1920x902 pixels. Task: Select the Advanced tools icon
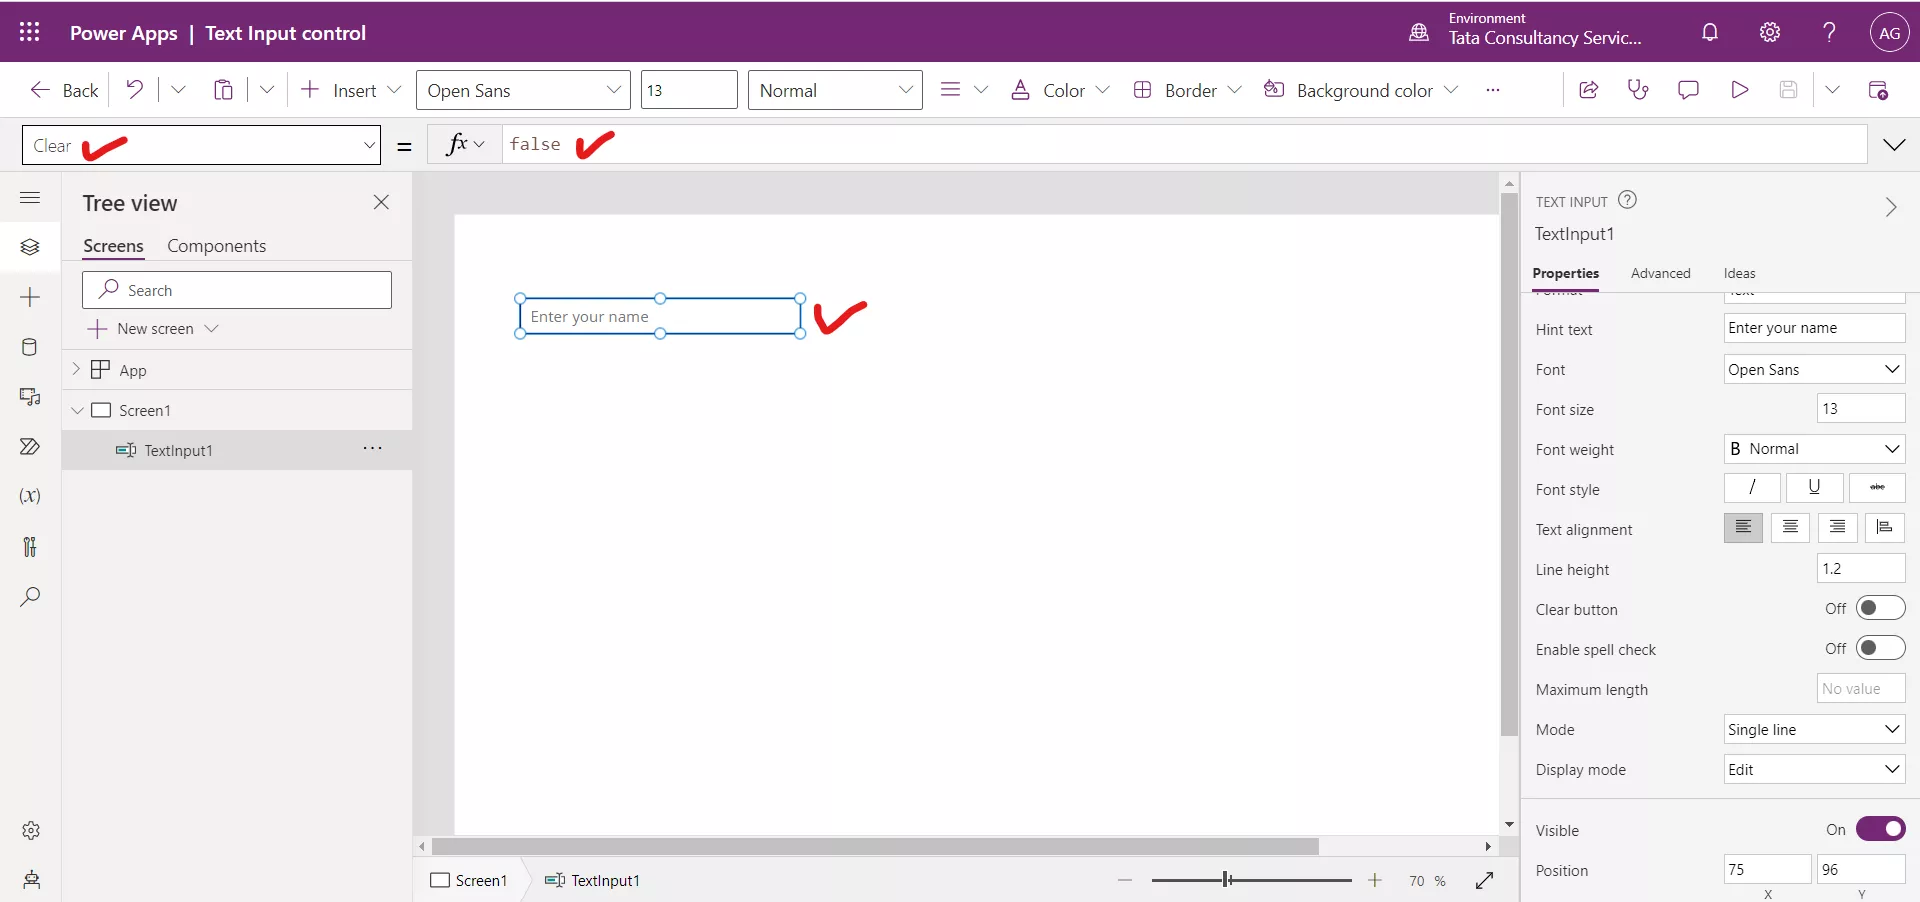click(x=30, y=547)
